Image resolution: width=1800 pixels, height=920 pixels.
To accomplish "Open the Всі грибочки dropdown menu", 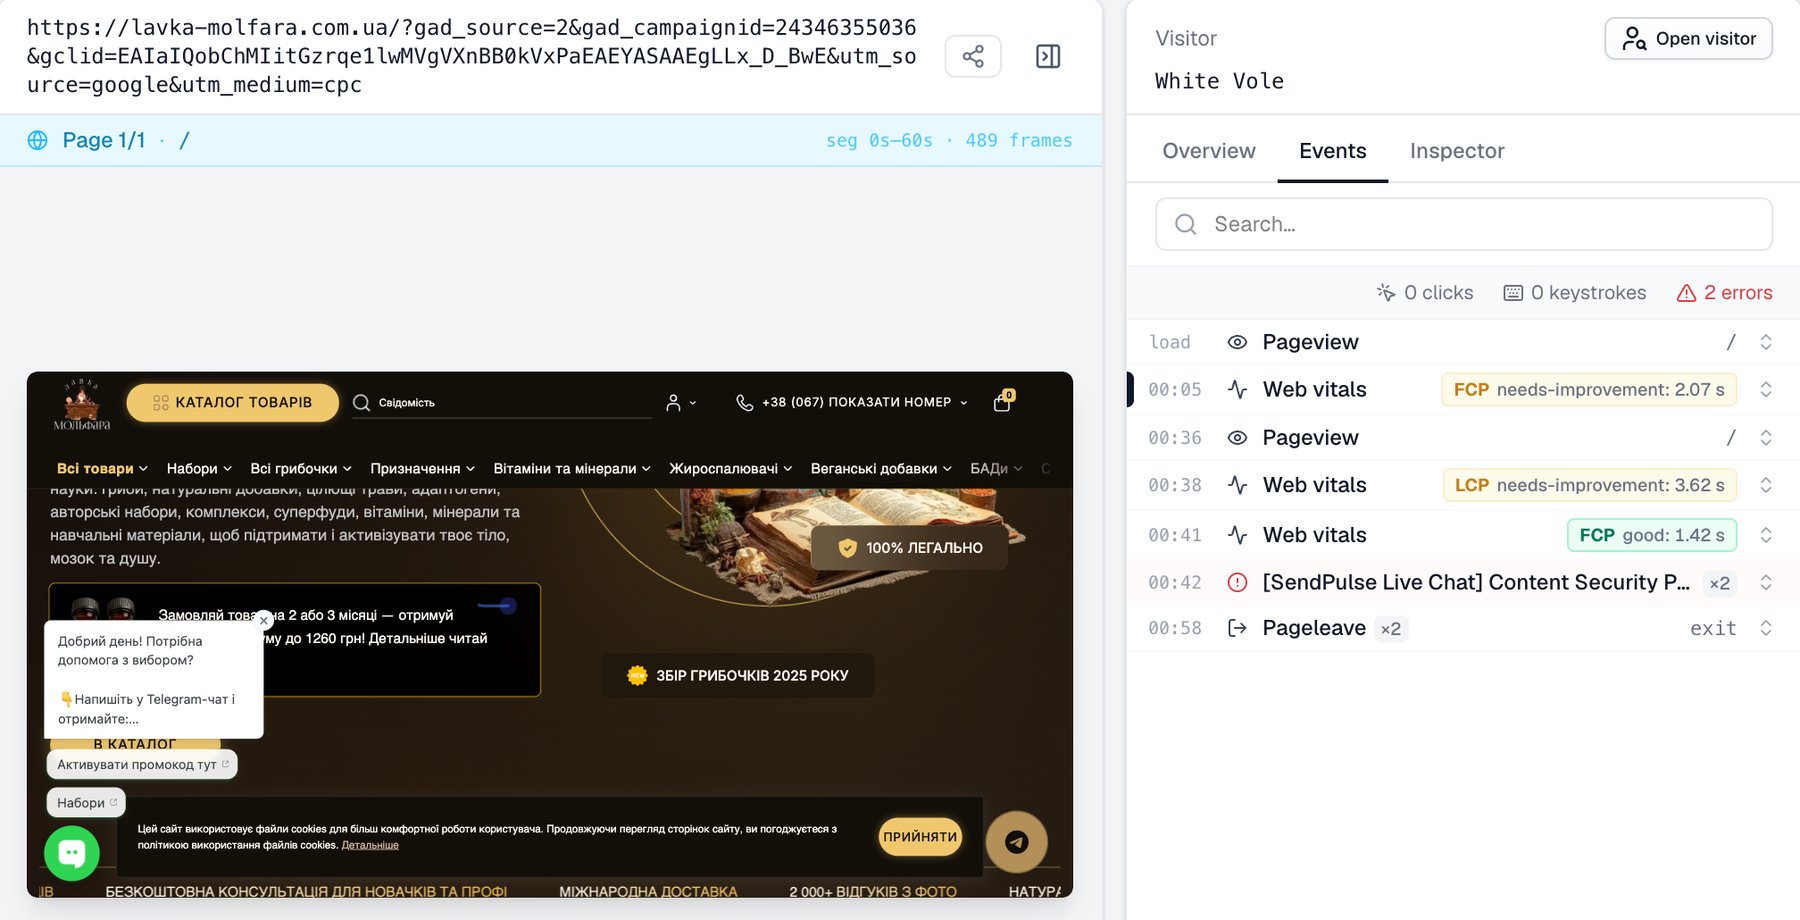I will click(301, 468).
